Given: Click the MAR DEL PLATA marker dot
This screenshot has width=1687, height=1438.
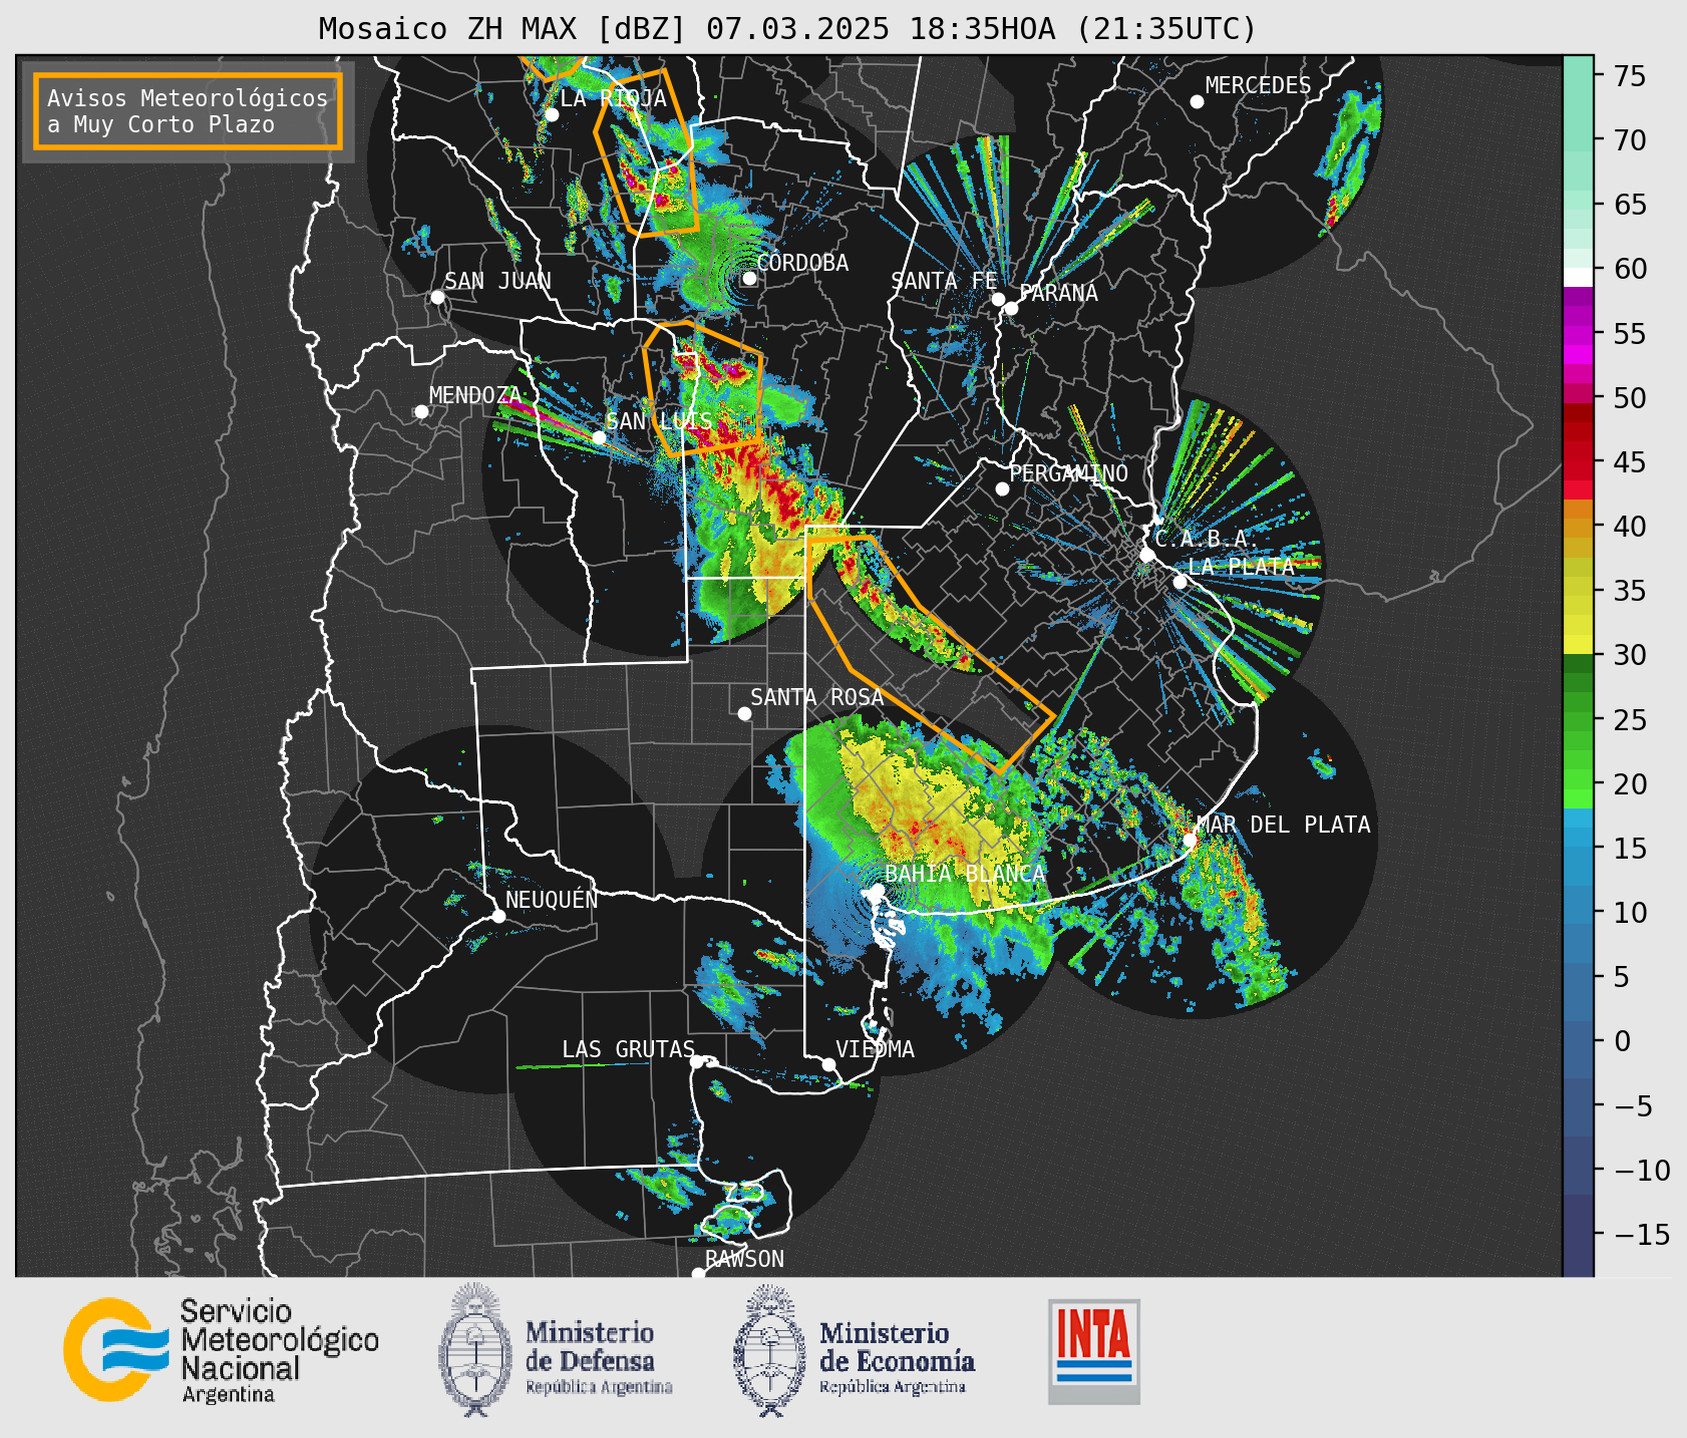Looking at the screenshot, I should pyautogui.click(x=1190, y=840).
